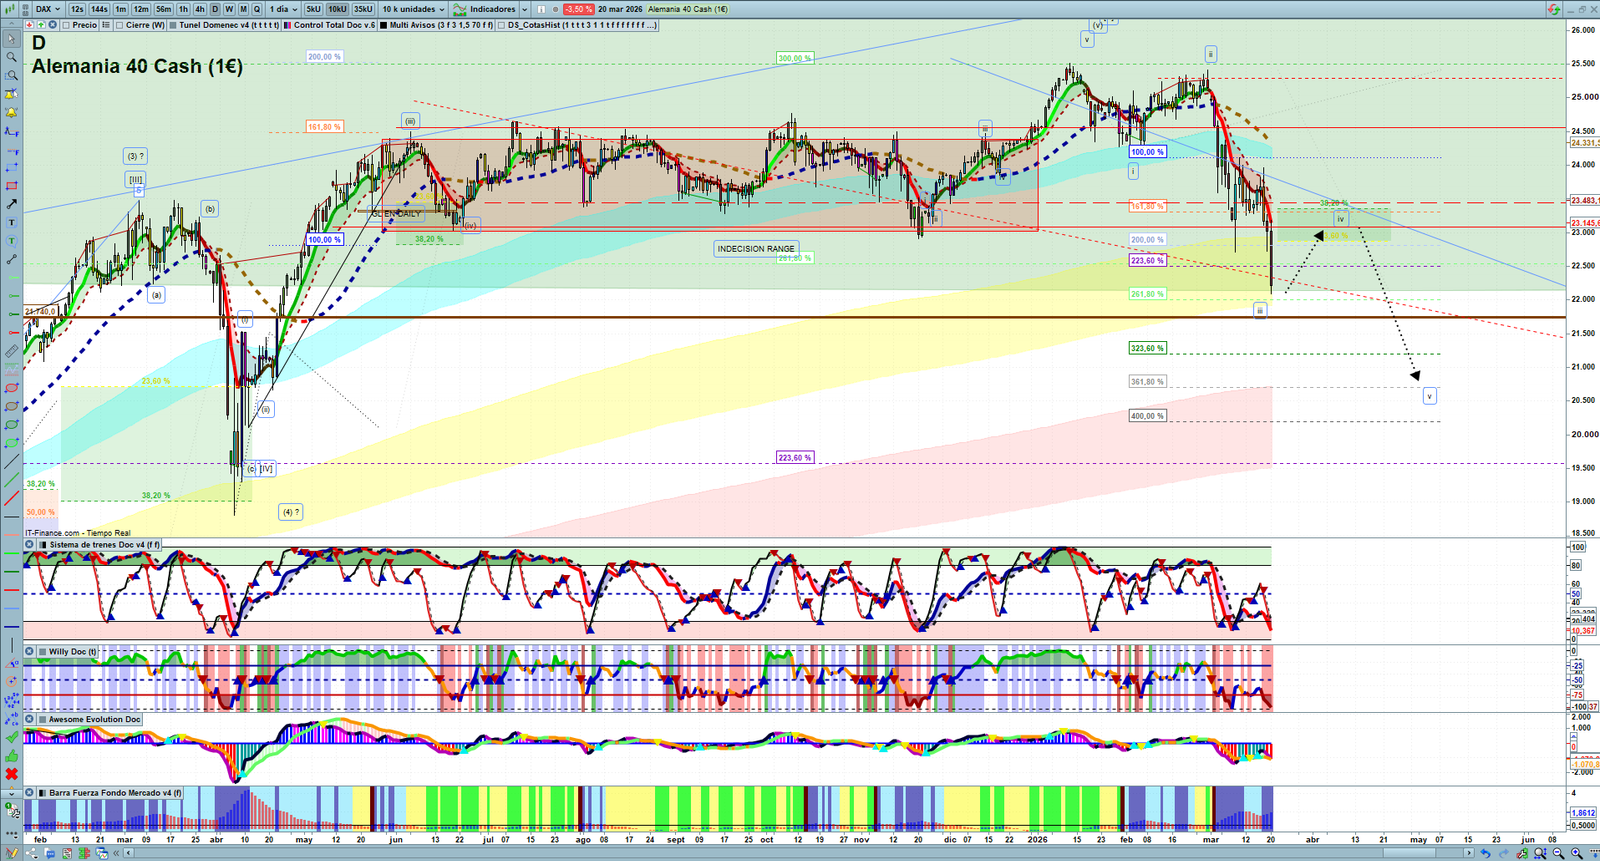
Task: Pick the arrow drawing tool
Action: pos(11,204)
